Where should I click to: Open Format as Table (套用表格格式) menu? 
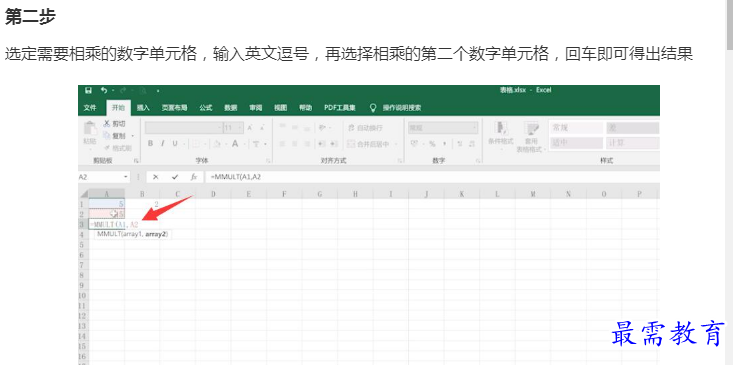[531, 137]
